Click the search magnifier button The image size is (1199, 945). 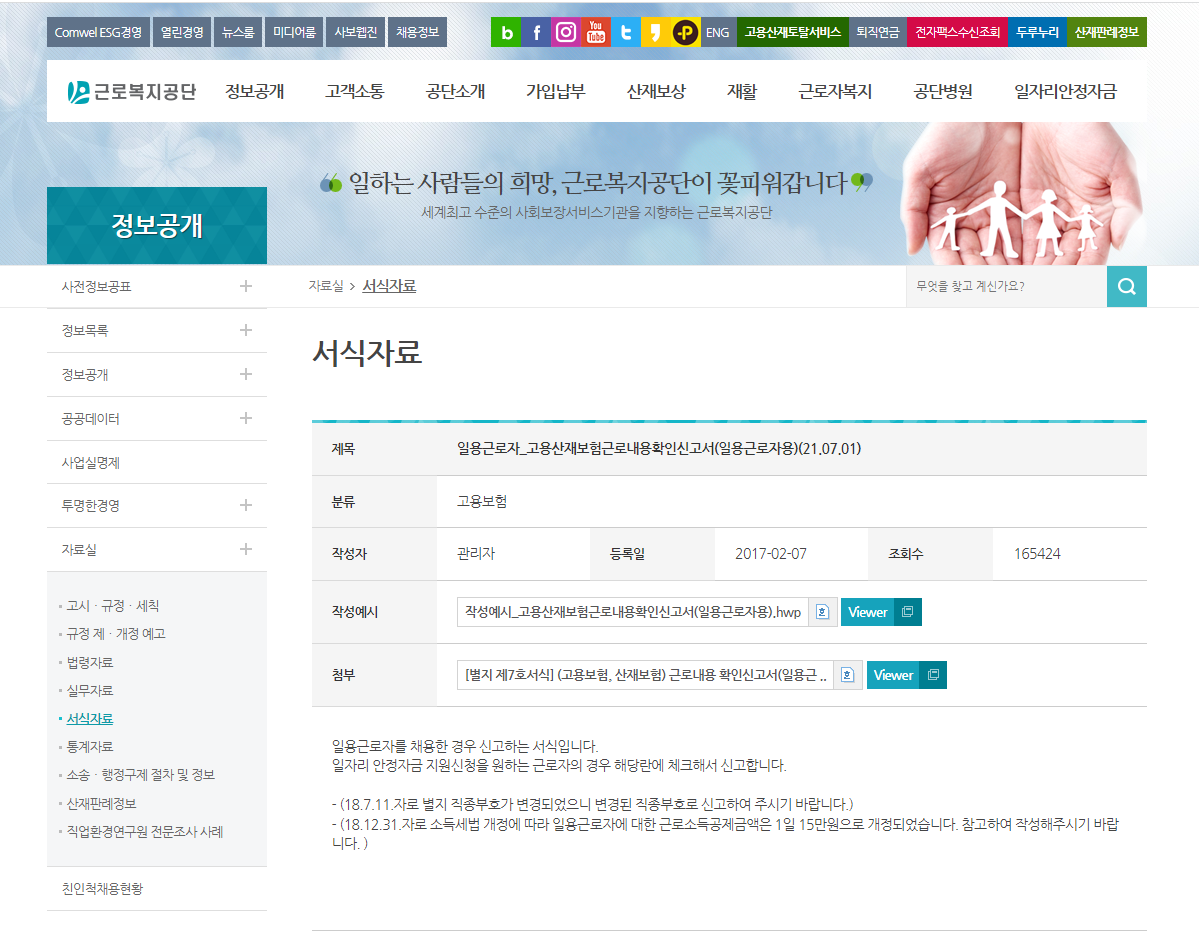point(1126,287)
